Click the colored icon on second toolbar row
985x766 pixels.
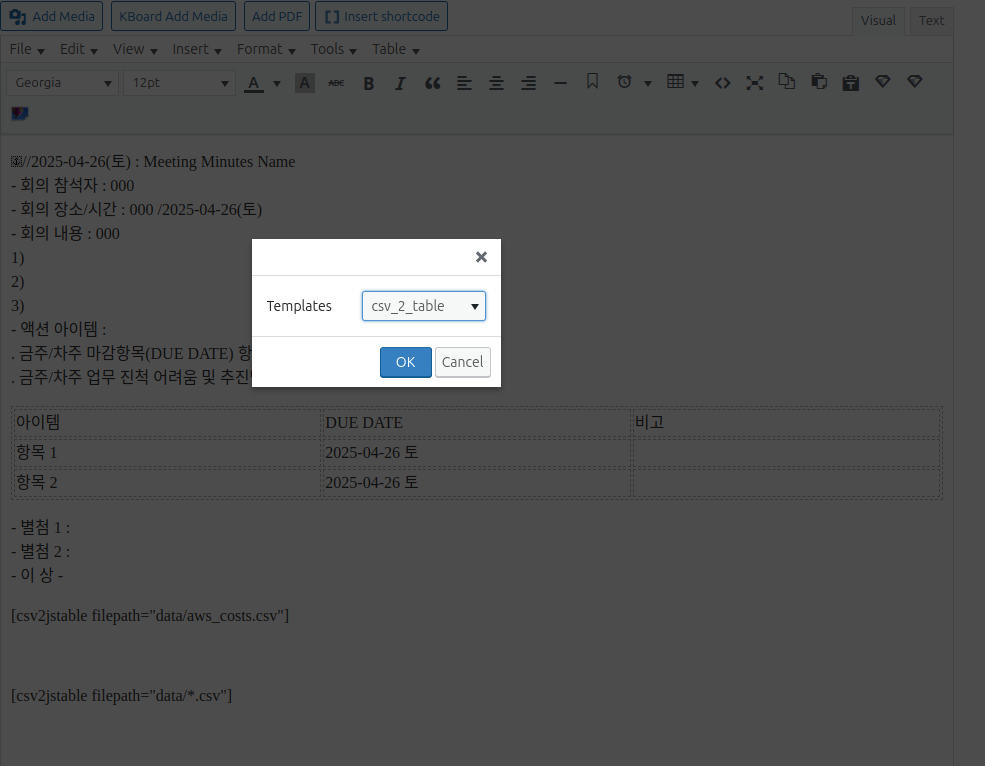(19, 114)
